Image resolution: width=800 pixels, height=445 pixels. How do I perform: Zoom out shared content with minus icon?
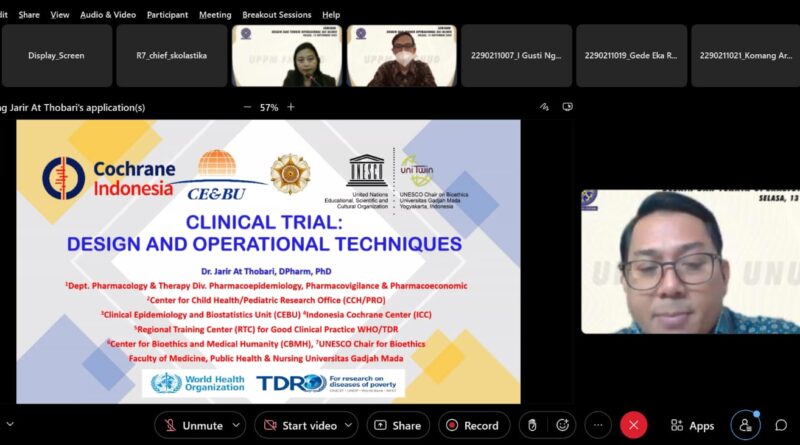click(247, 107)
